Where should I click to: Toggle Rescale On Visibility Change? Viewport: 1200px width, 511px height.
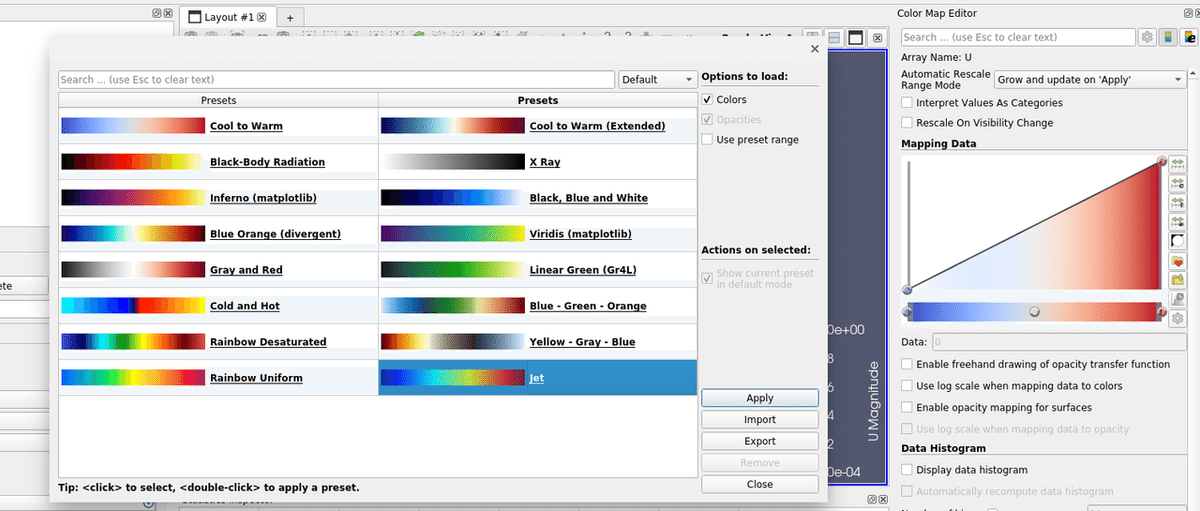(x=907, y=123)
